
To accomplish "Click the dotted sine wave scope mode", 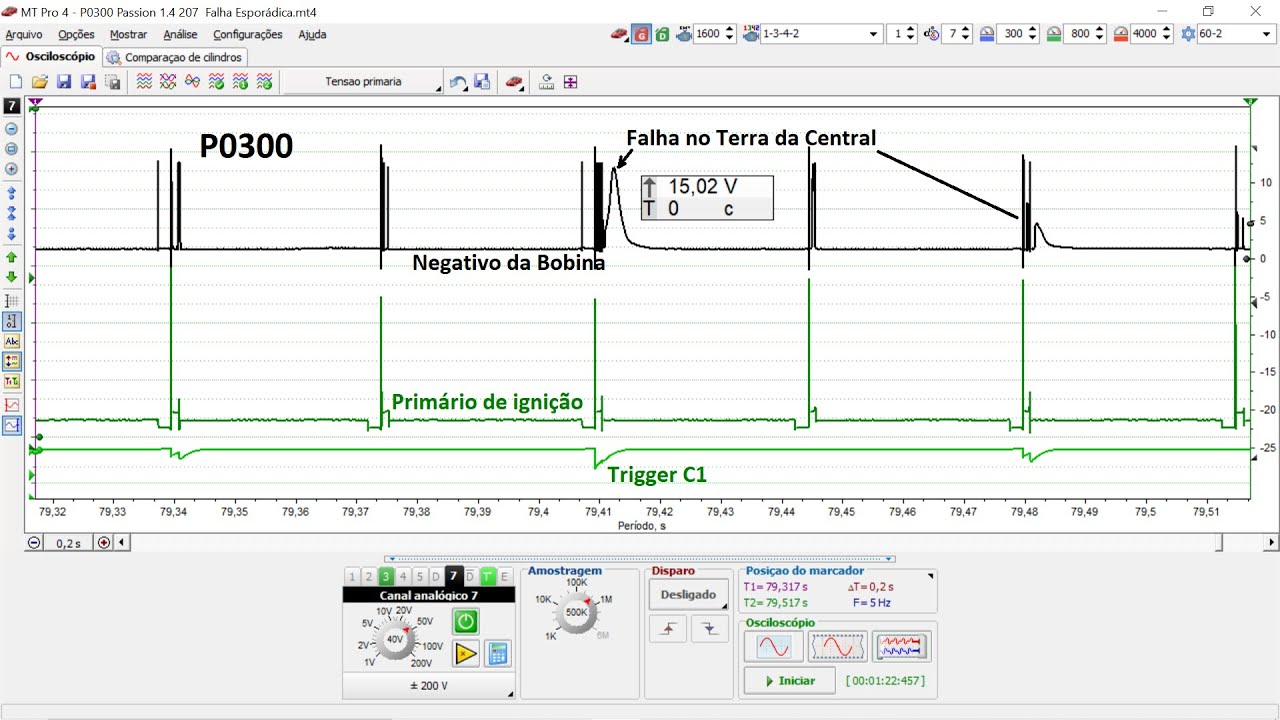I will pyautogui.click(x=837, y=647).
